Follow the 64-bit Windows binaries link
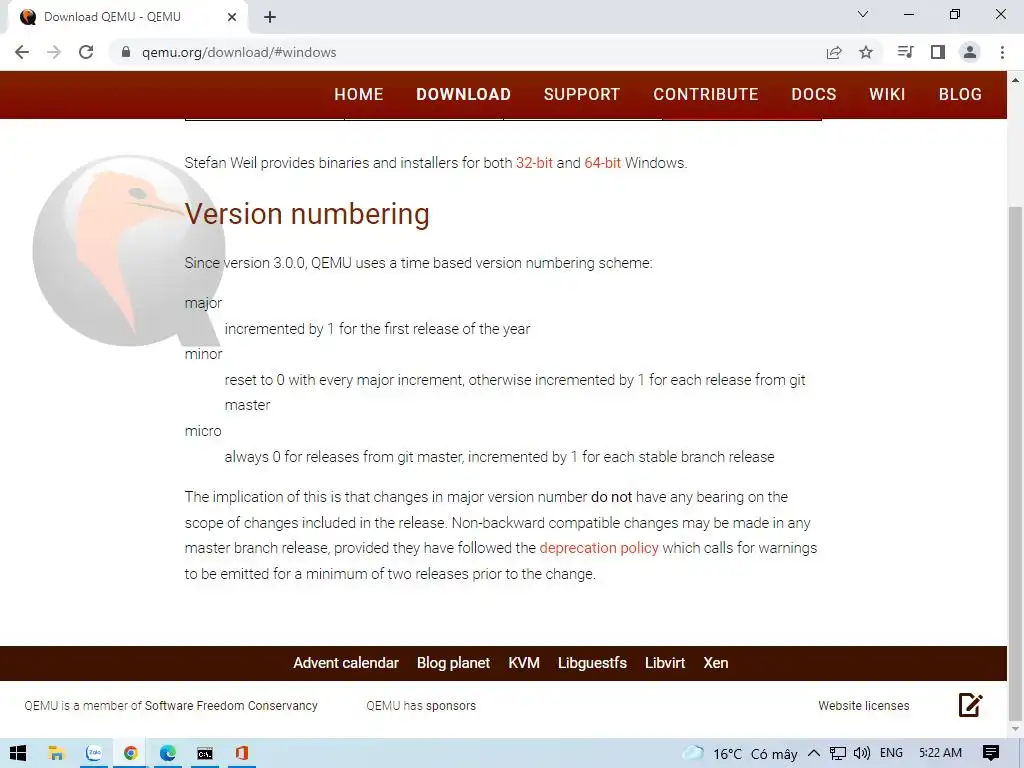Image resolution: width=1024 pixels, height=768 pixels. pos(603,163)
